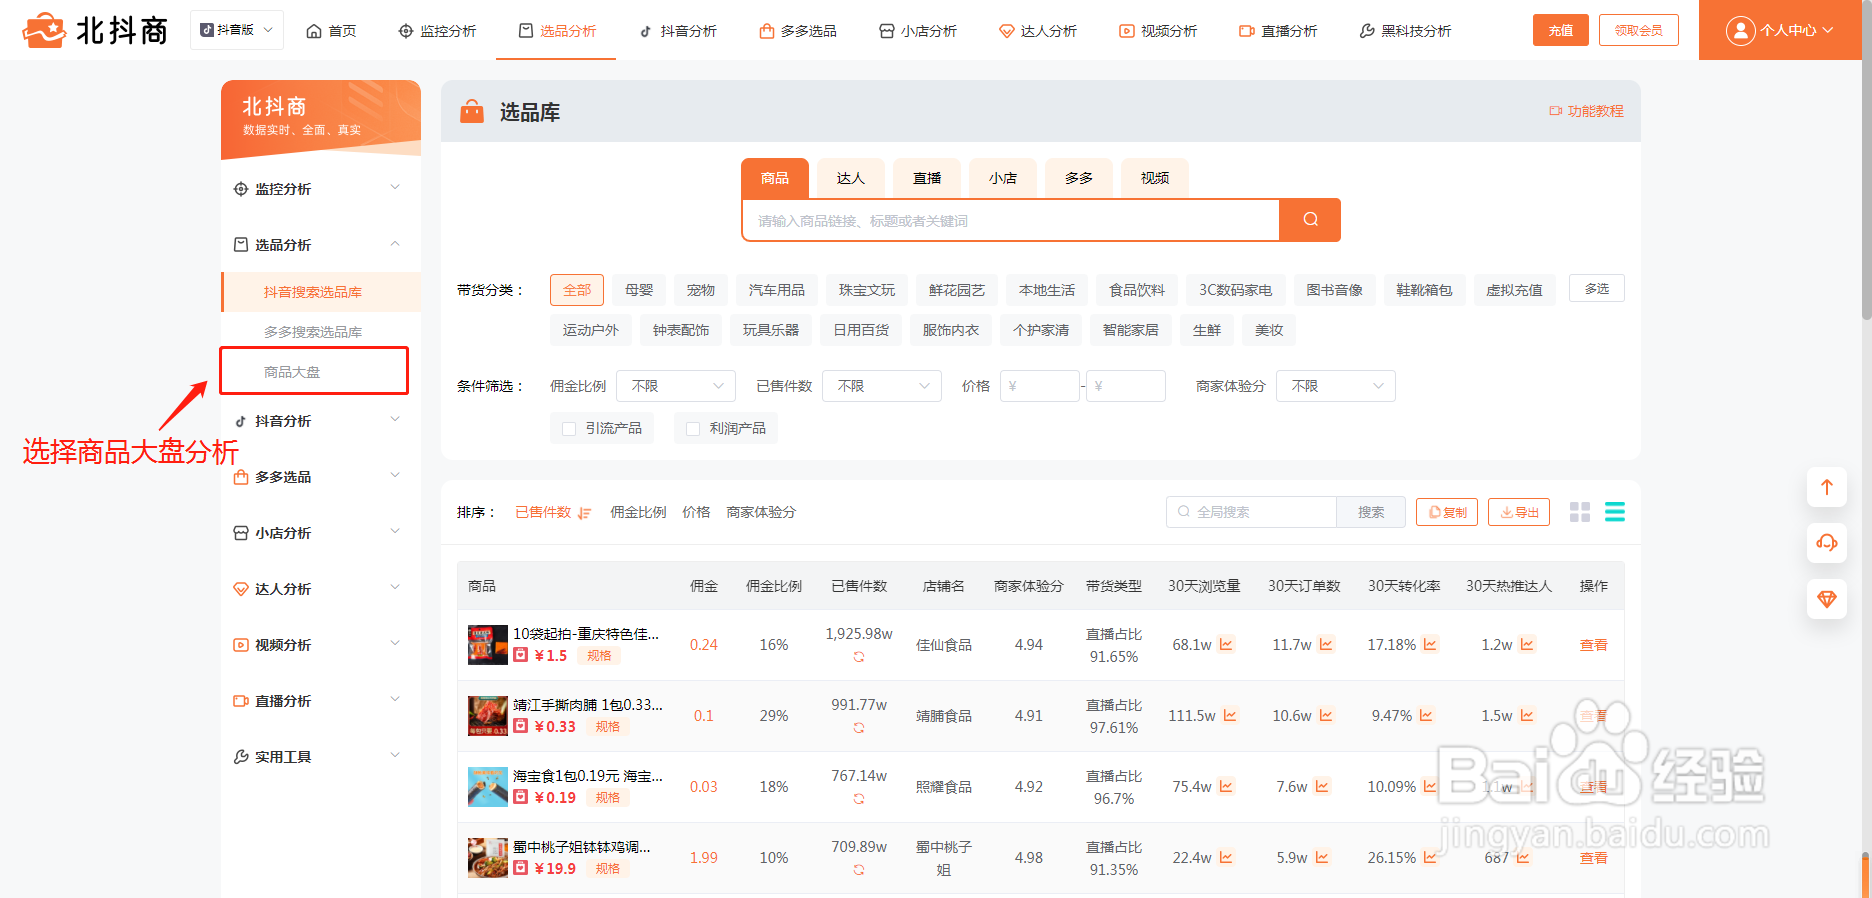Select the 全部 category filter
The height and width of the screenshot is (898, 1872).
(577, 290)
